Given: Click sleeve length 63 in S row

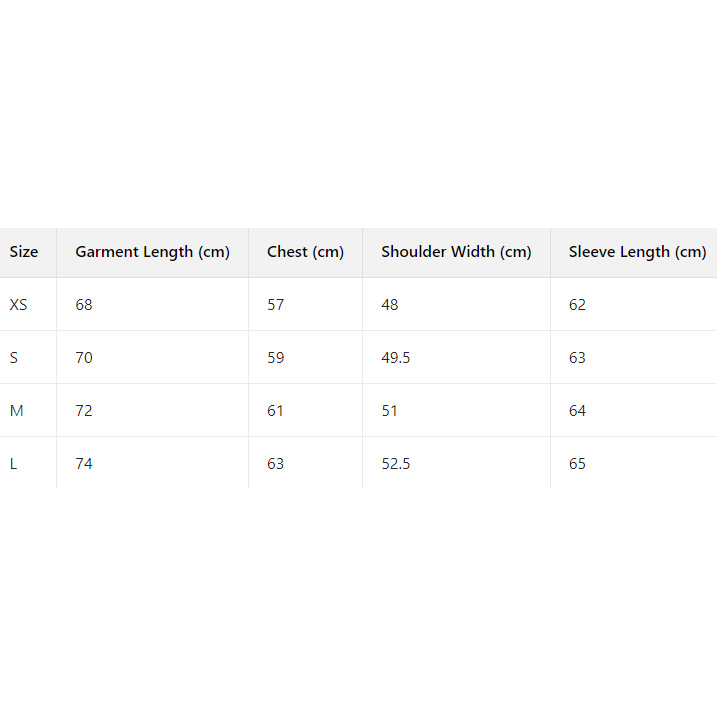Looking at the screenshot, I should click(x=578, y=358).
